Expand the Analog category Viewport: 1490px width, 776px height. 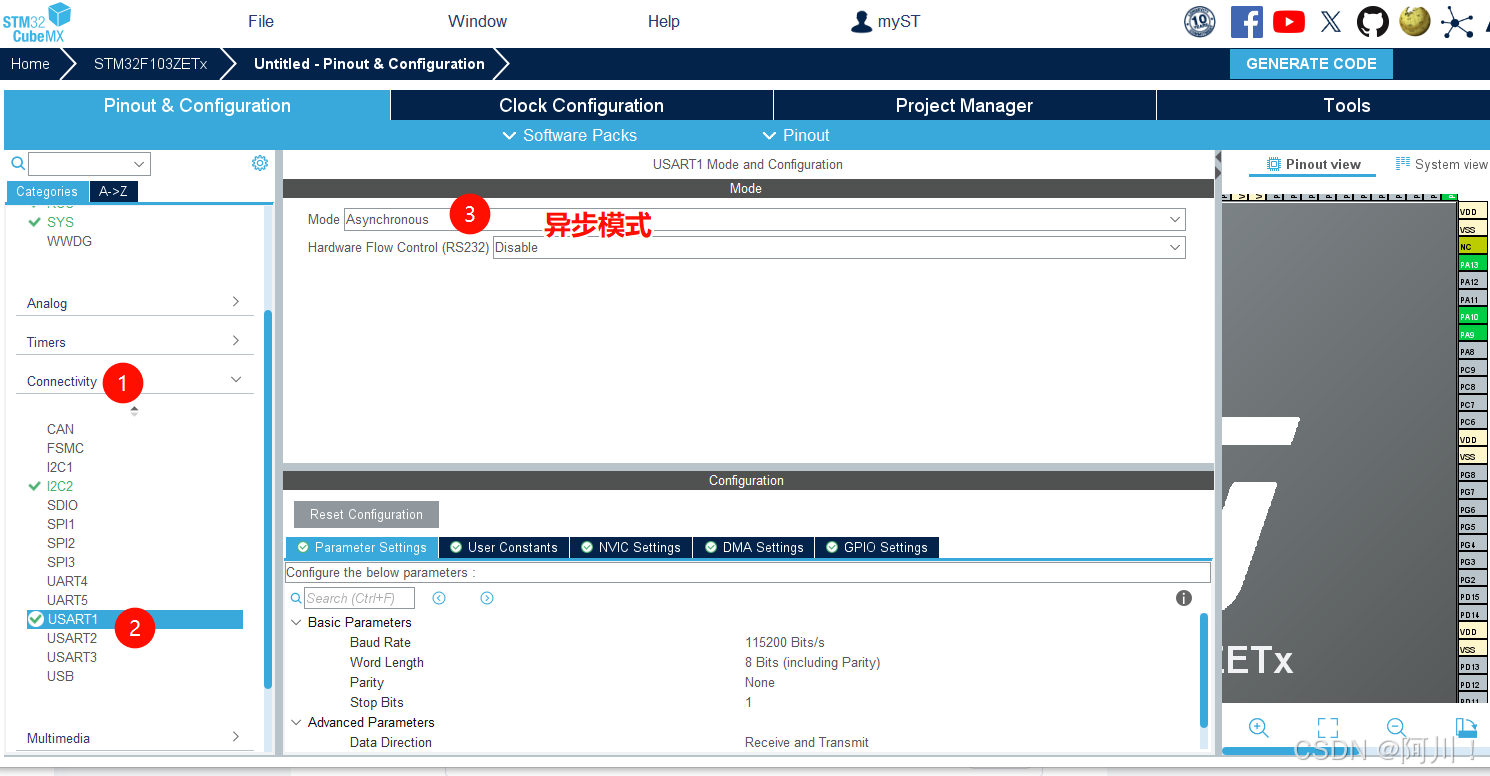click(134, 303)
